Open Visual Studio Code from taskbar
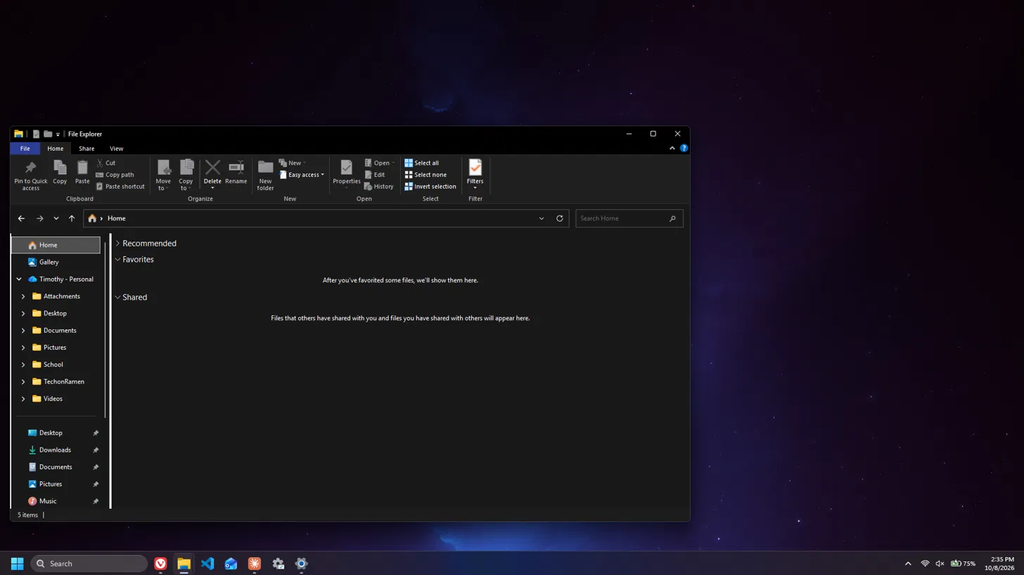The width and height of the screenshot is (1024, 575). tap(208, 563)
